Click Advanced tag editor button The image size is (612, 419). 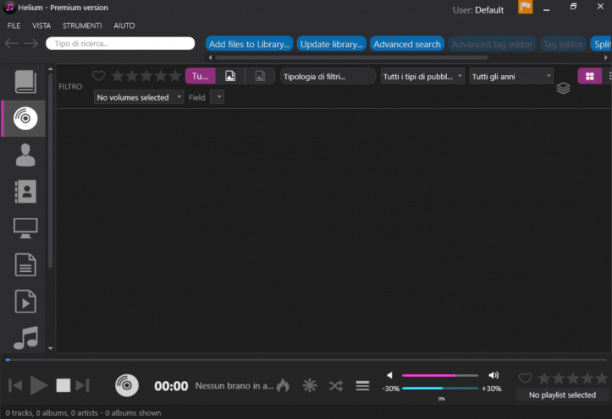pyautogui.click(x=492, y=44)
